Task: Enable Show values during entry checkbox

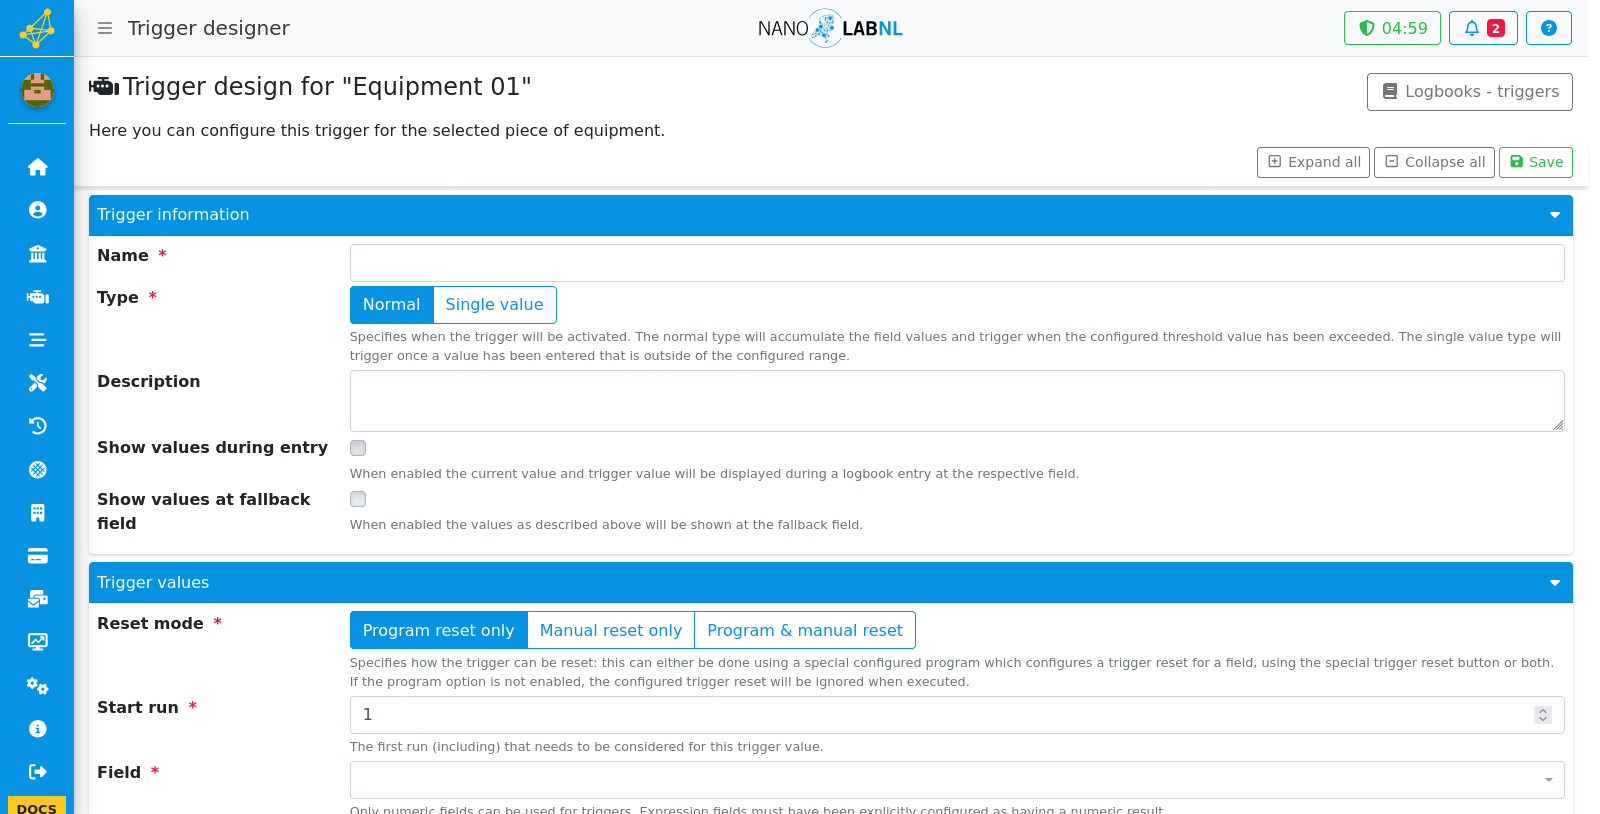Action: pos(358,448)
